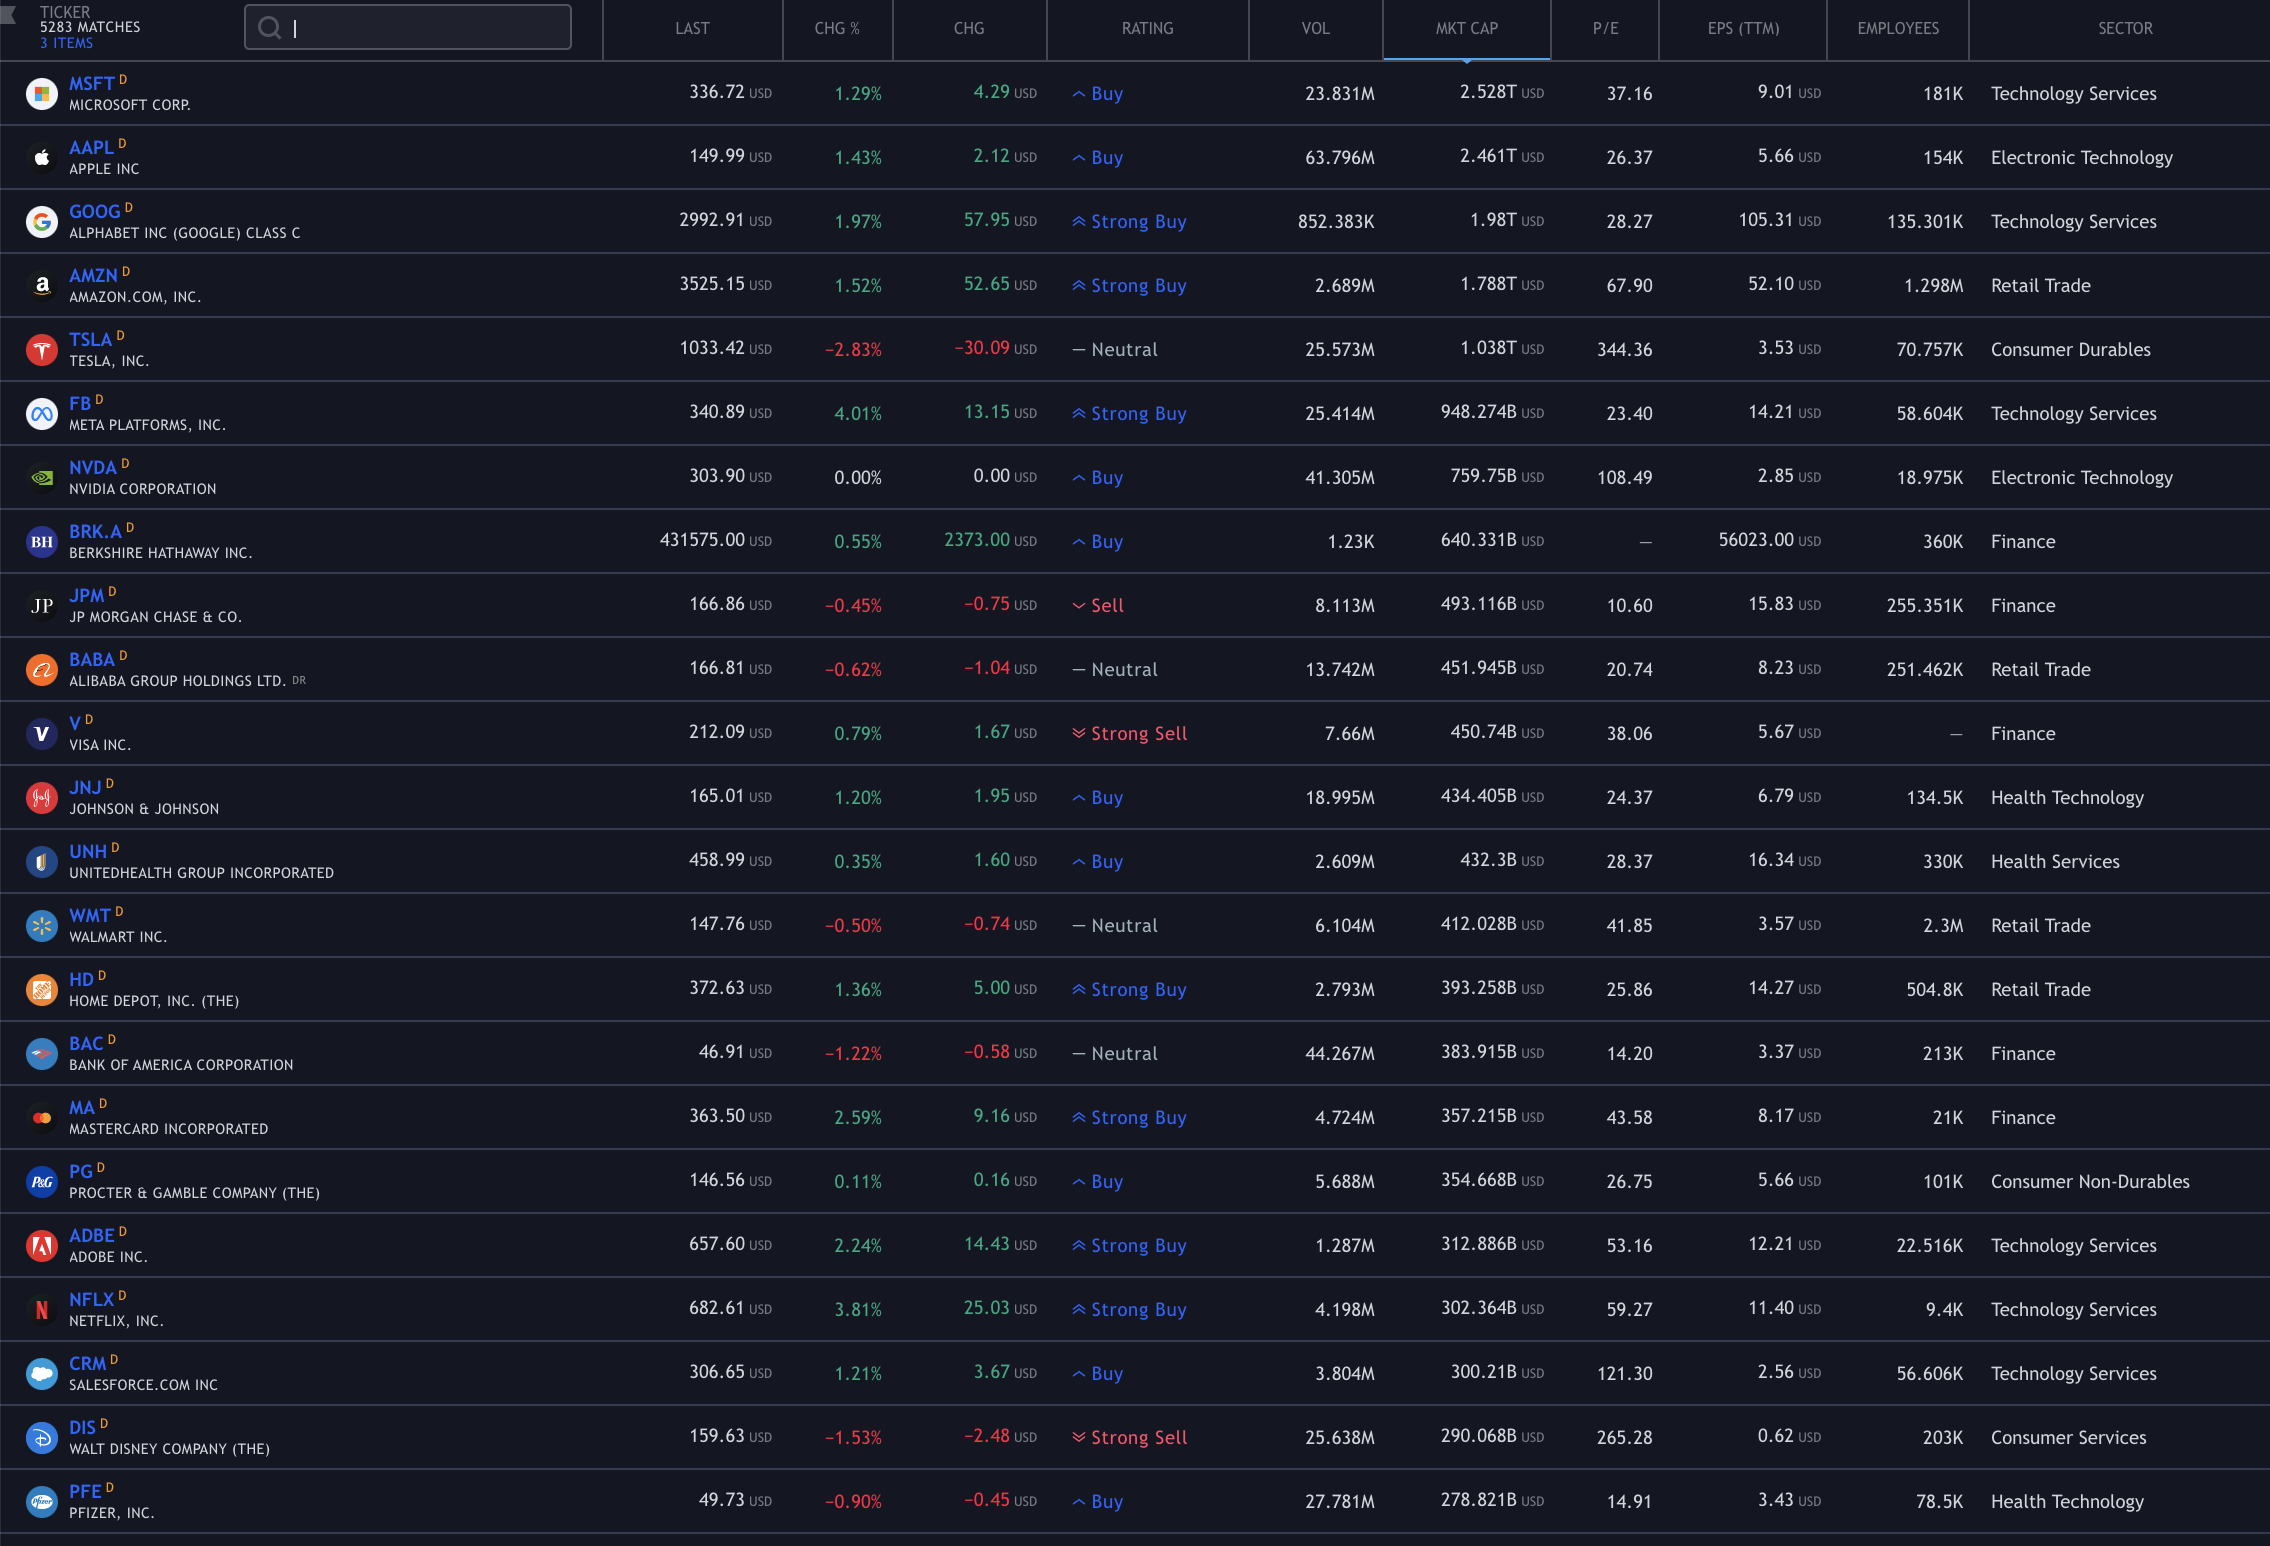Click the Berkshire Hathaway BH icon
The width and height of the screenshot is (2270, 1546).
tap(42, 541)
